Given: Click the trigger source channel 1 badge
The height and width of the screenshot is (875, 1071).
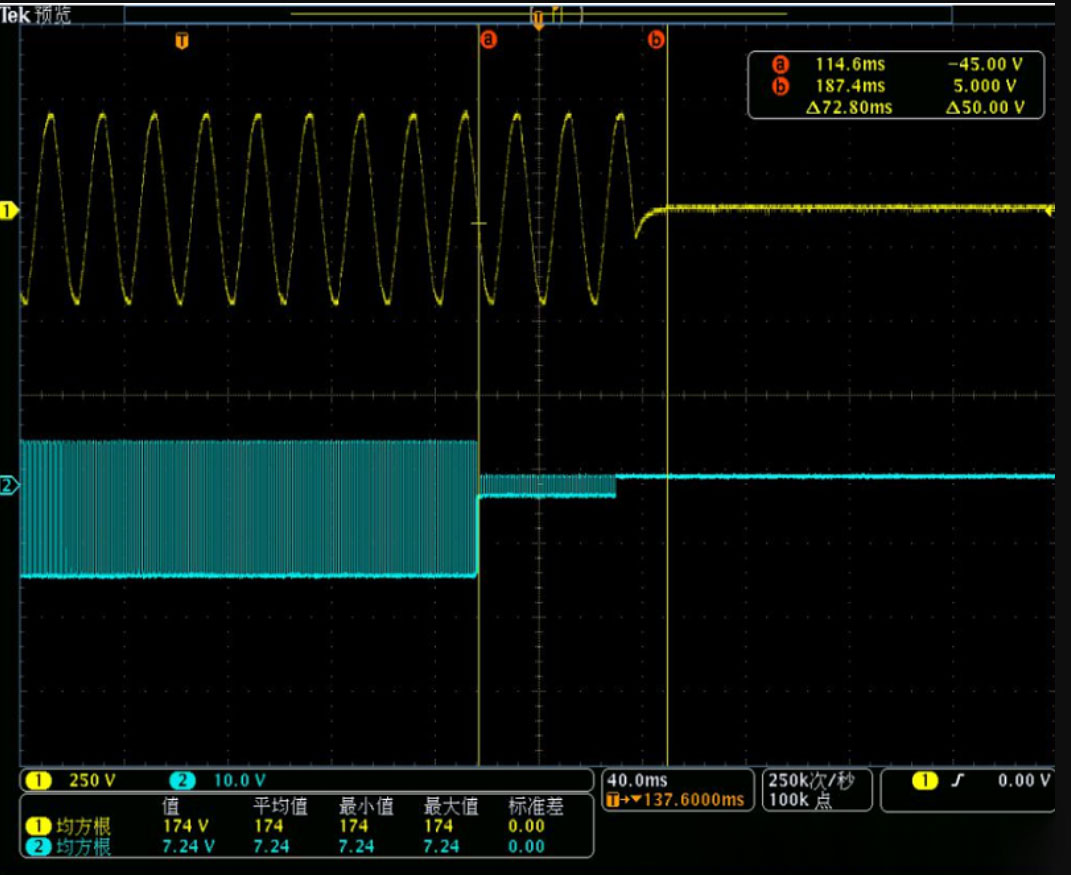Looking at the screenshot, I should [x=924, y=780].
